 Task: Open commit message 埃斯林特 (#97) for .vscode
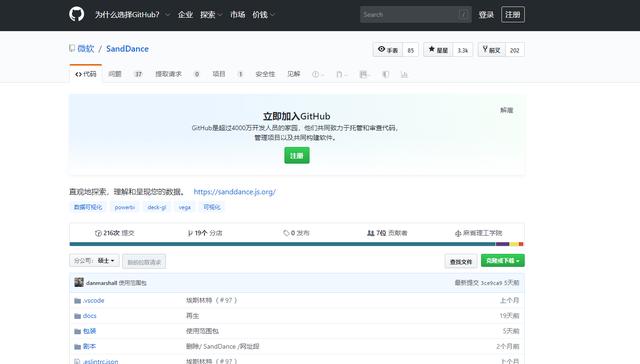[x=211, y=300]
